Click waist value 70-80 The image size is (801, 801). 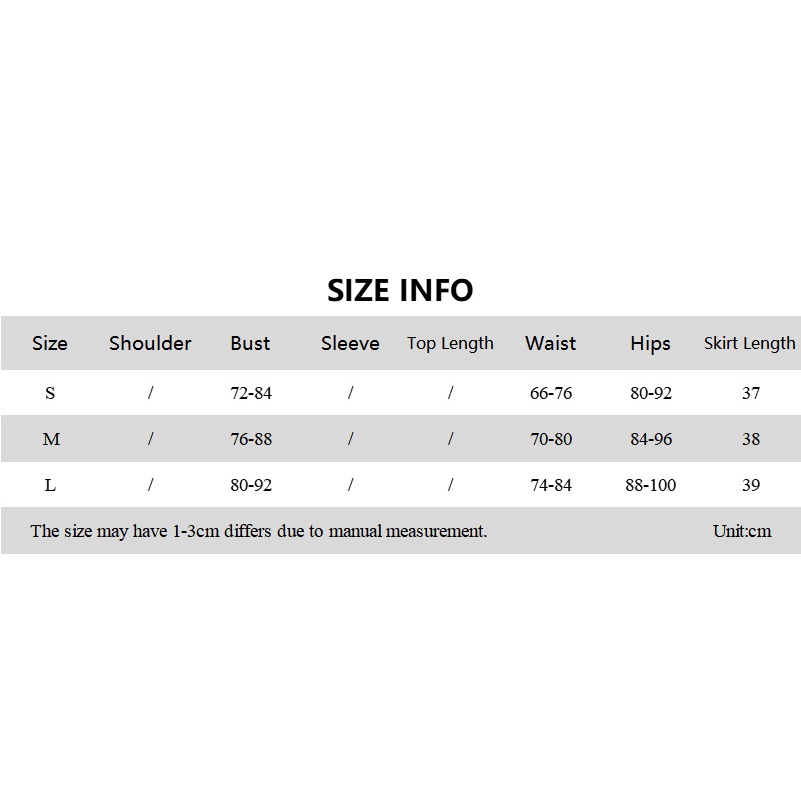tap(551, 439)
